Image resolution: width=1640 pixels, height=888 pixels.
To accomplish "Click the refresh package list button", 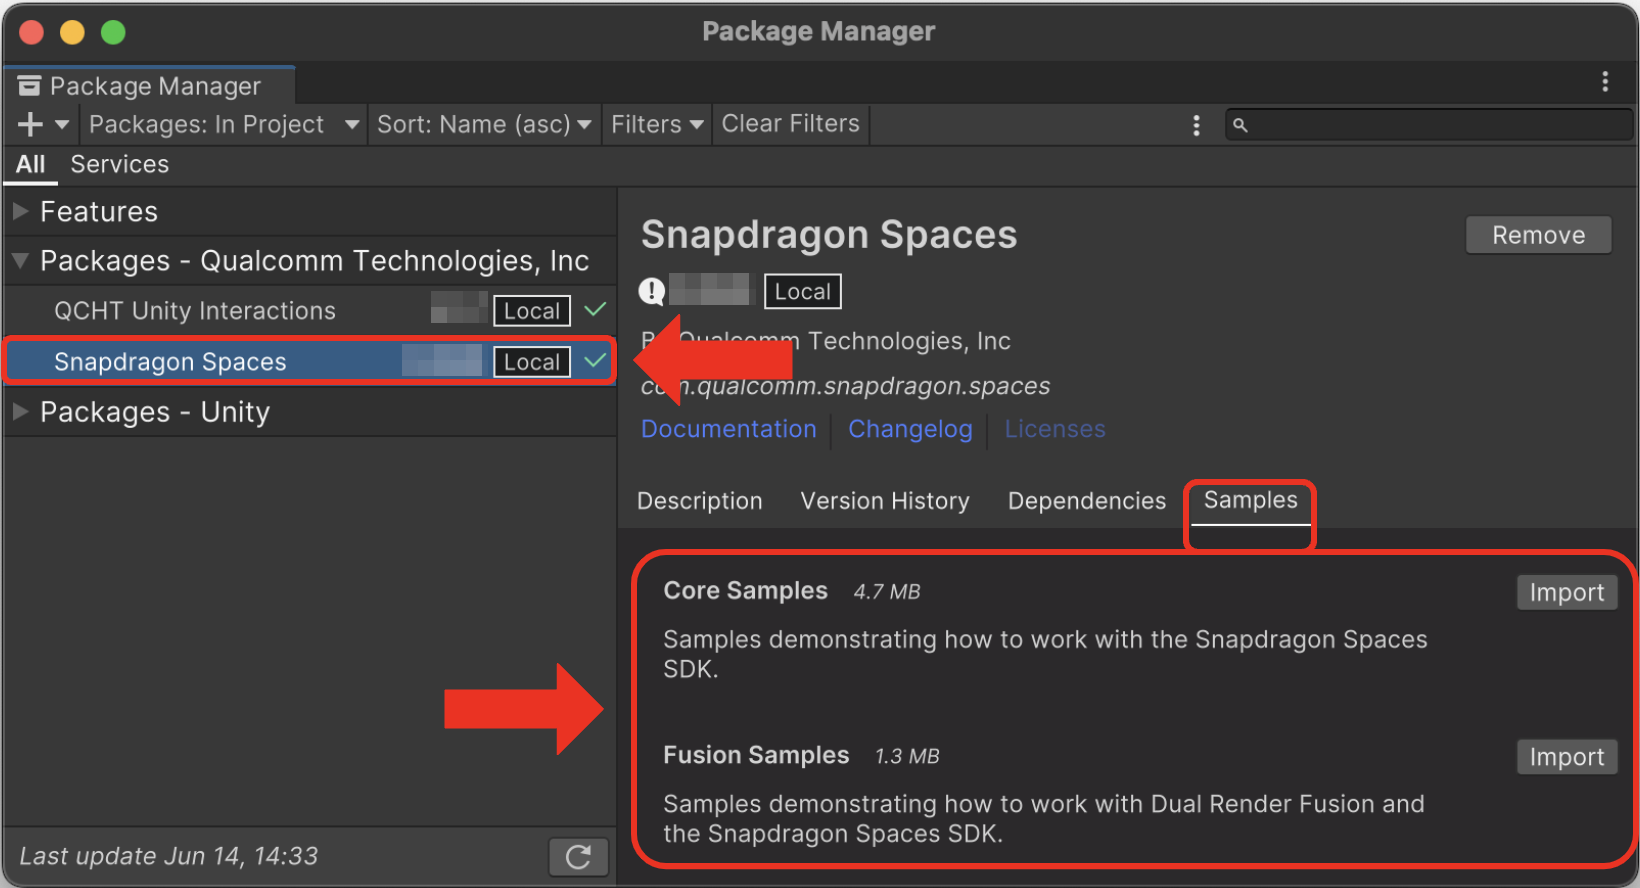I will [x=578, y=857].
